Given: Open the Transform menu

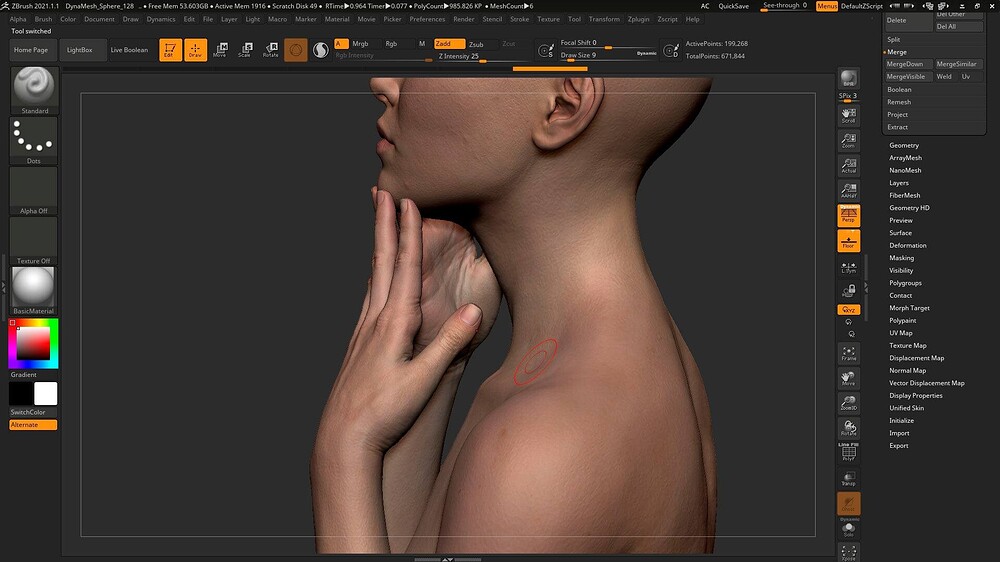Looking at the screenshot, I should tap(604, 19).
